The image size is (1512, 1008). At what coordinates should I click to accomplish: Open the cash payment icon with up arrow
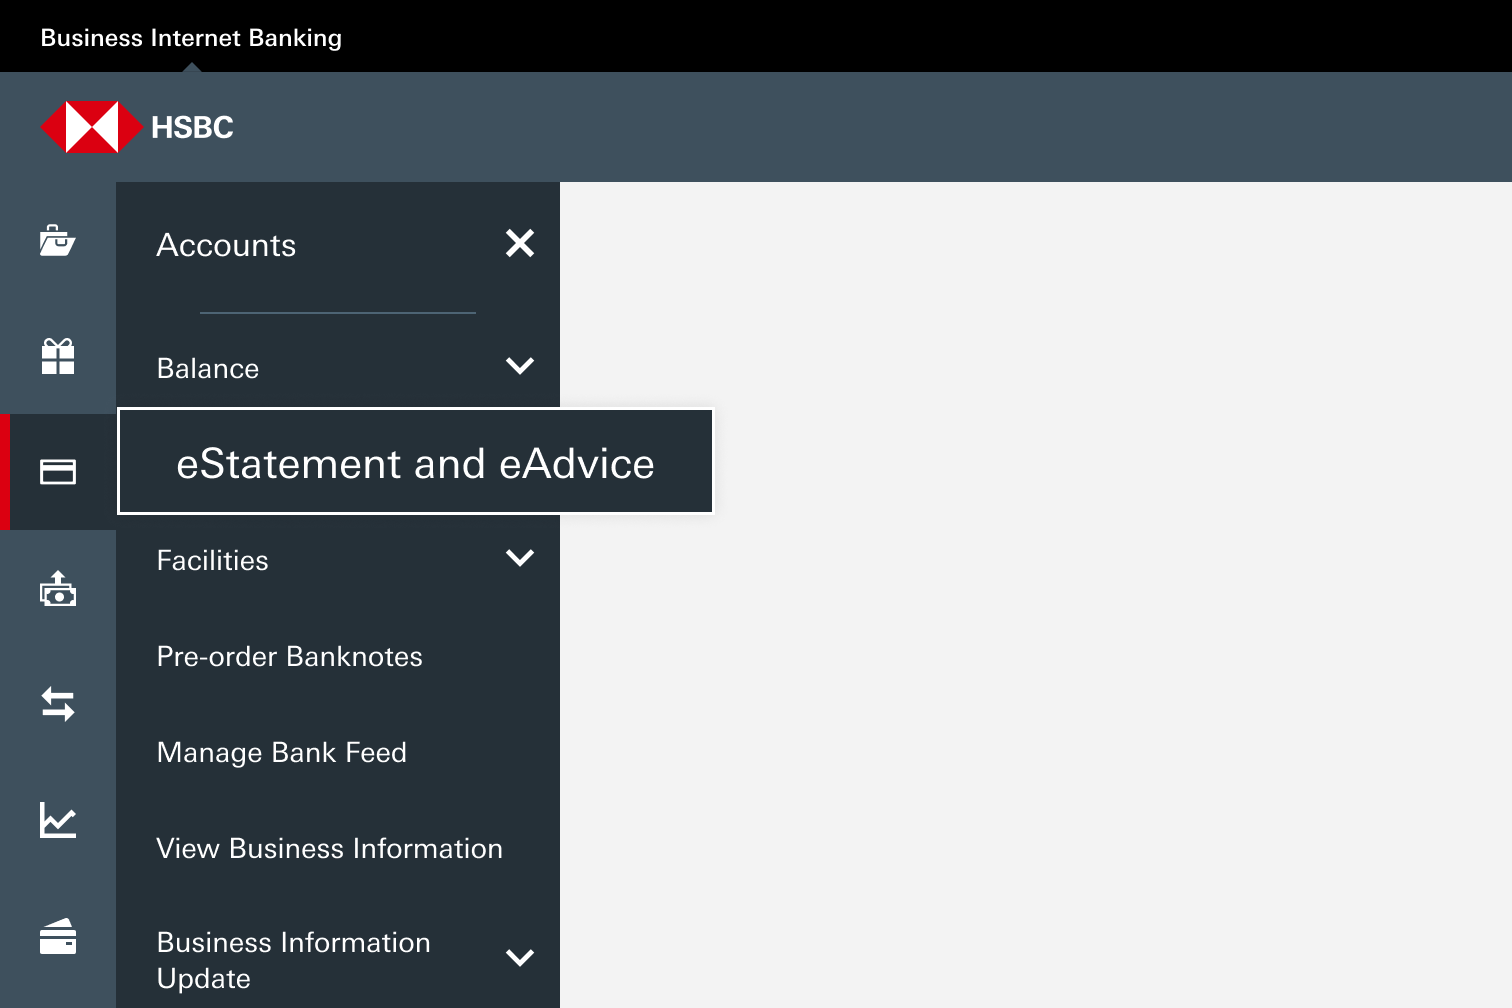(x=57, y=588)
